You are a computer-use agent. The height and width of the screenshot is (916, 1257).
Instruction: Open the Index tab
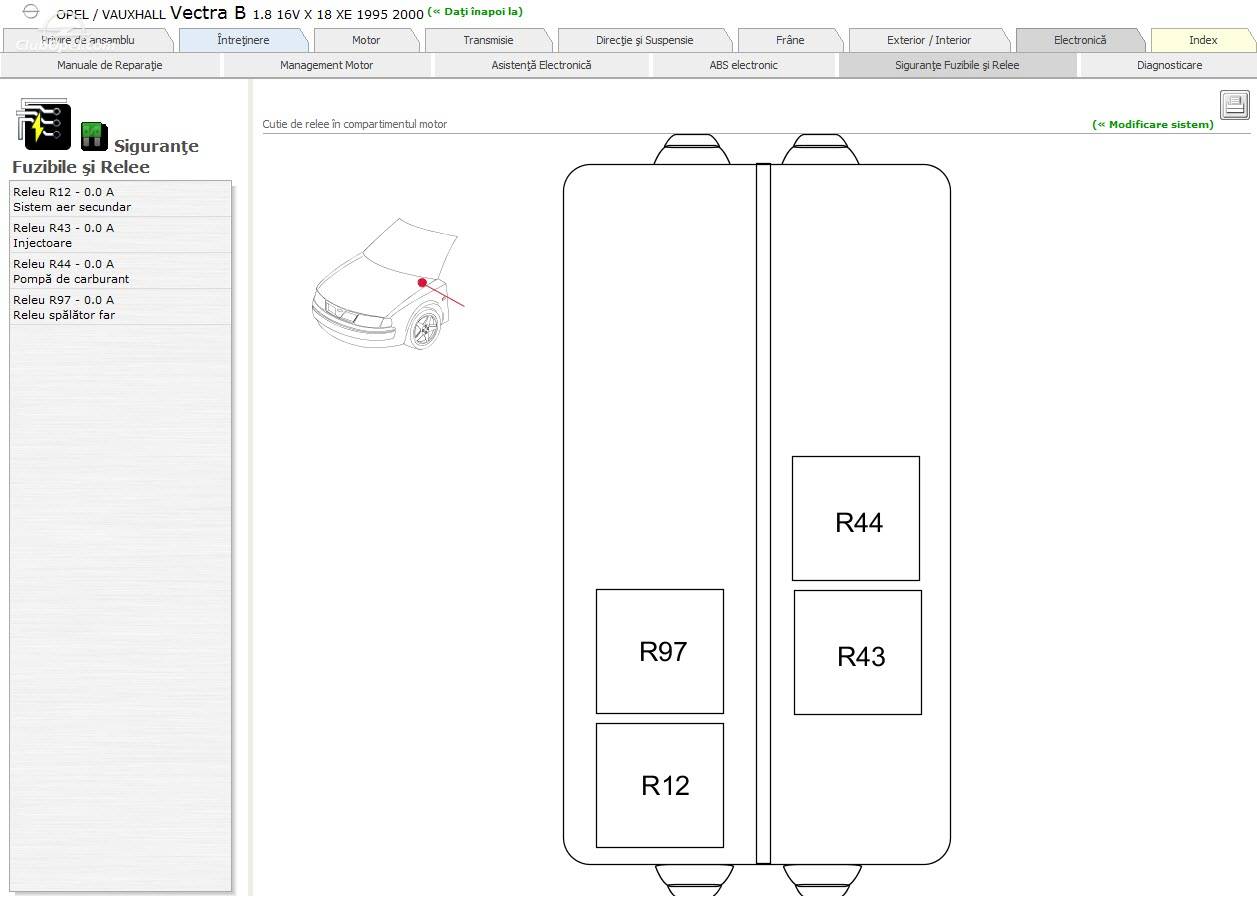click(1203, 40)
